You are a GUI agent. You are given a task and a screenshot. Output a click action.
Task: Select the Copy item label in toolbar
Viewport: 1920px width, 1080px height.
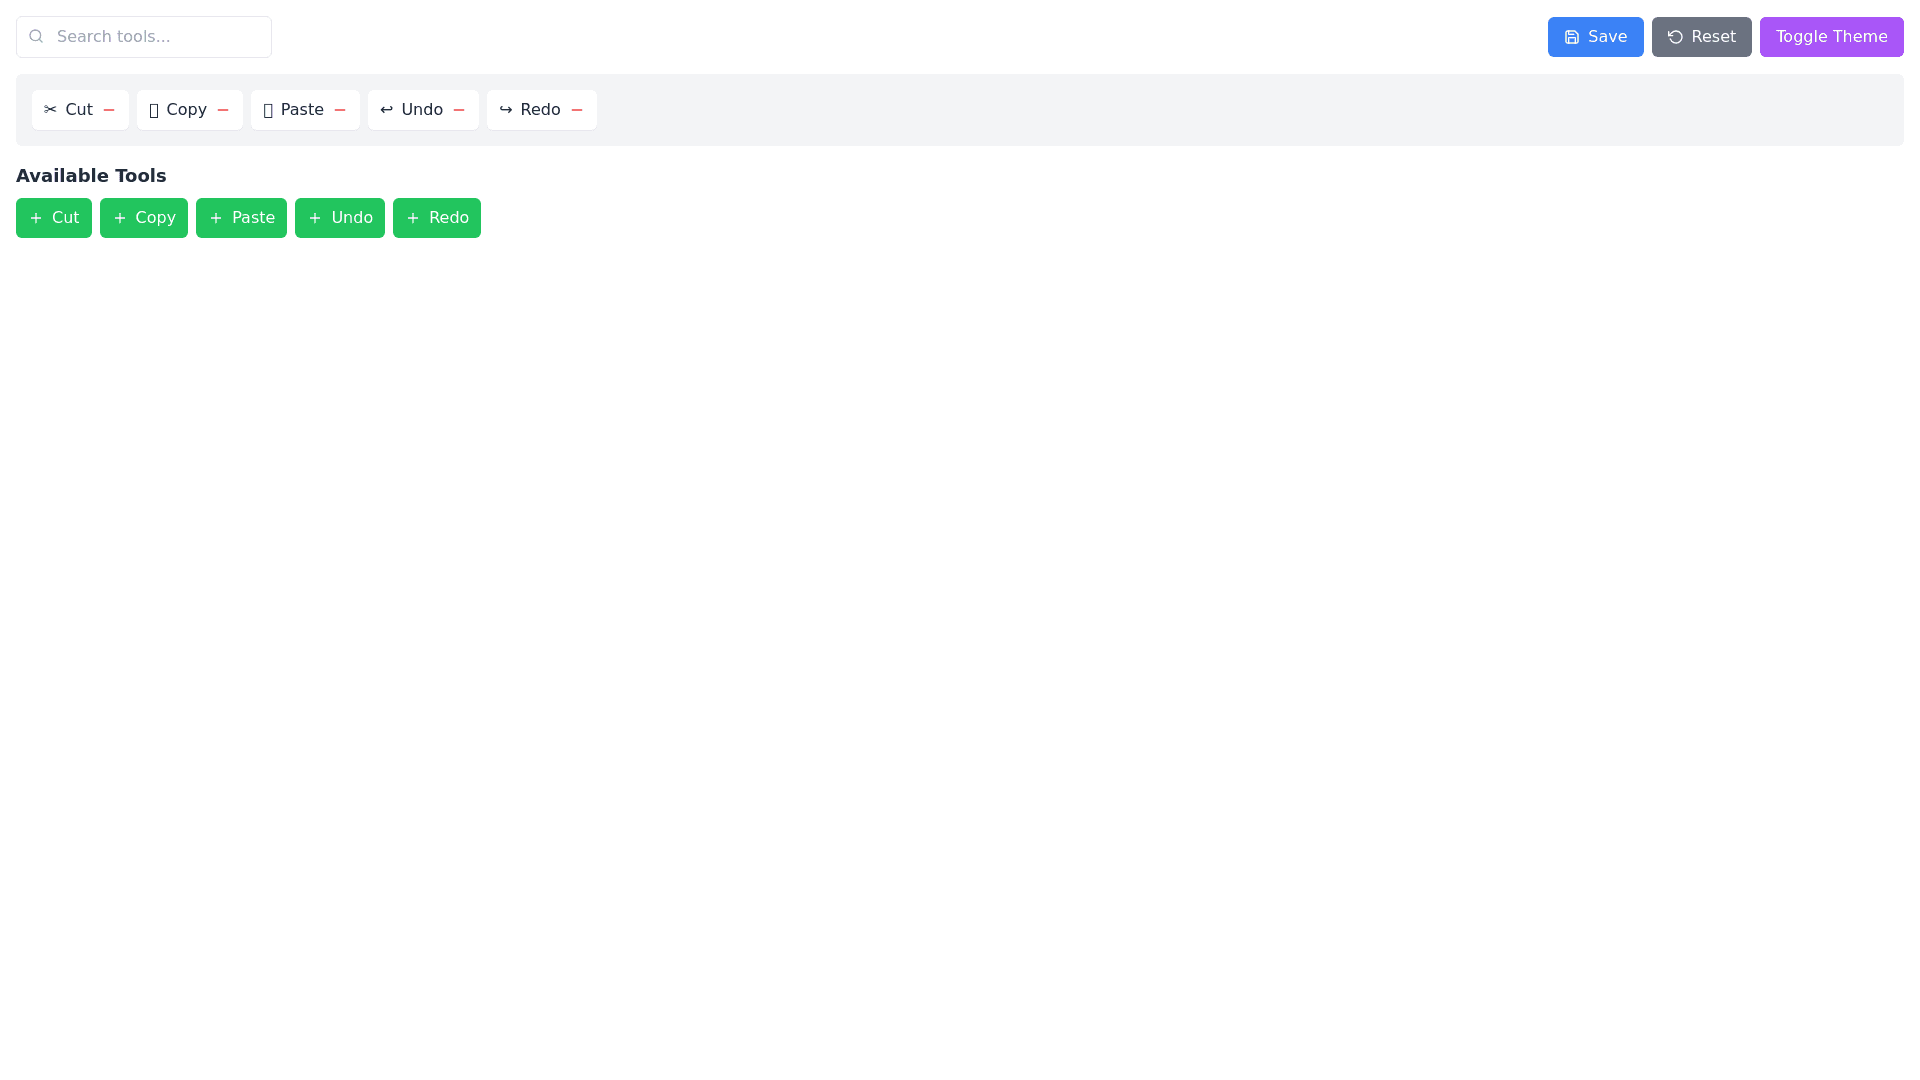[187, 110]
